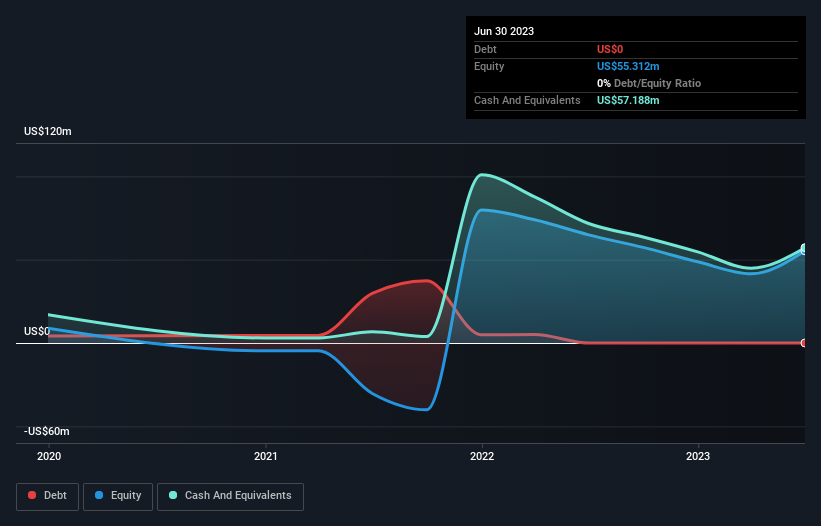Click the US$0 y-axis label
The width and height of the screenshot is (821, 526).
coord(37,331)
